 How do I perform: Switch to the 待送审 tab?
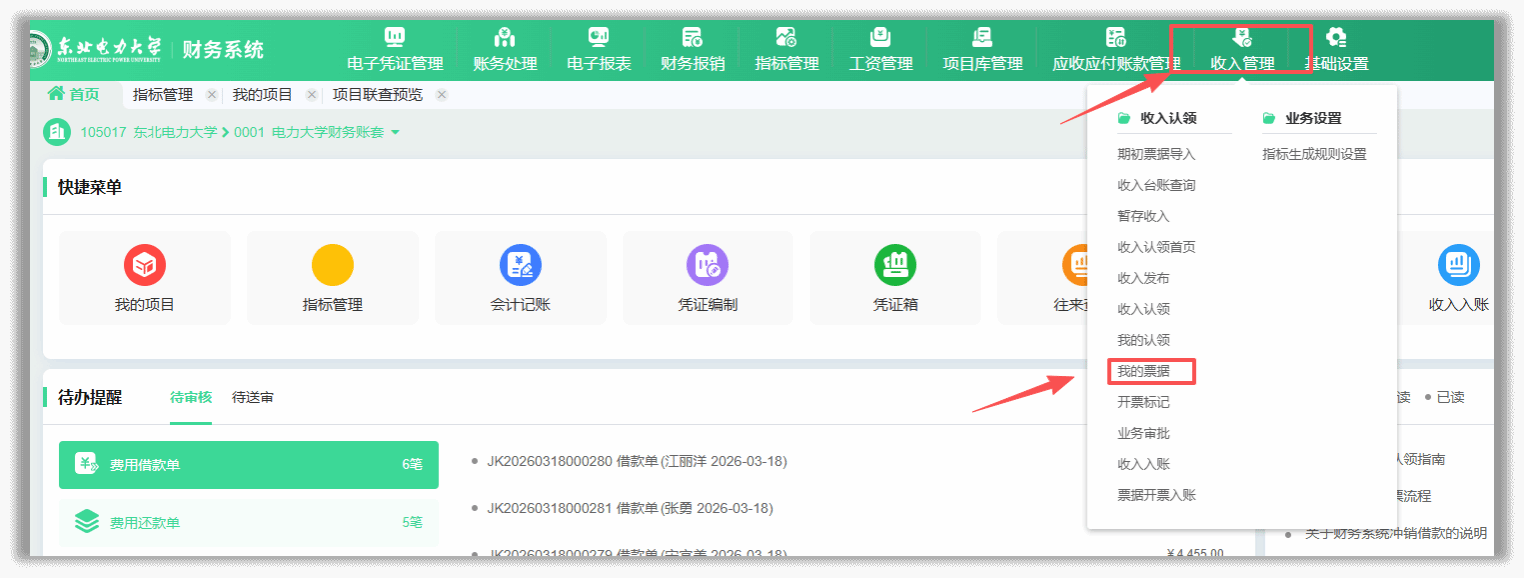pyautogui.click(x=253, y=397)
